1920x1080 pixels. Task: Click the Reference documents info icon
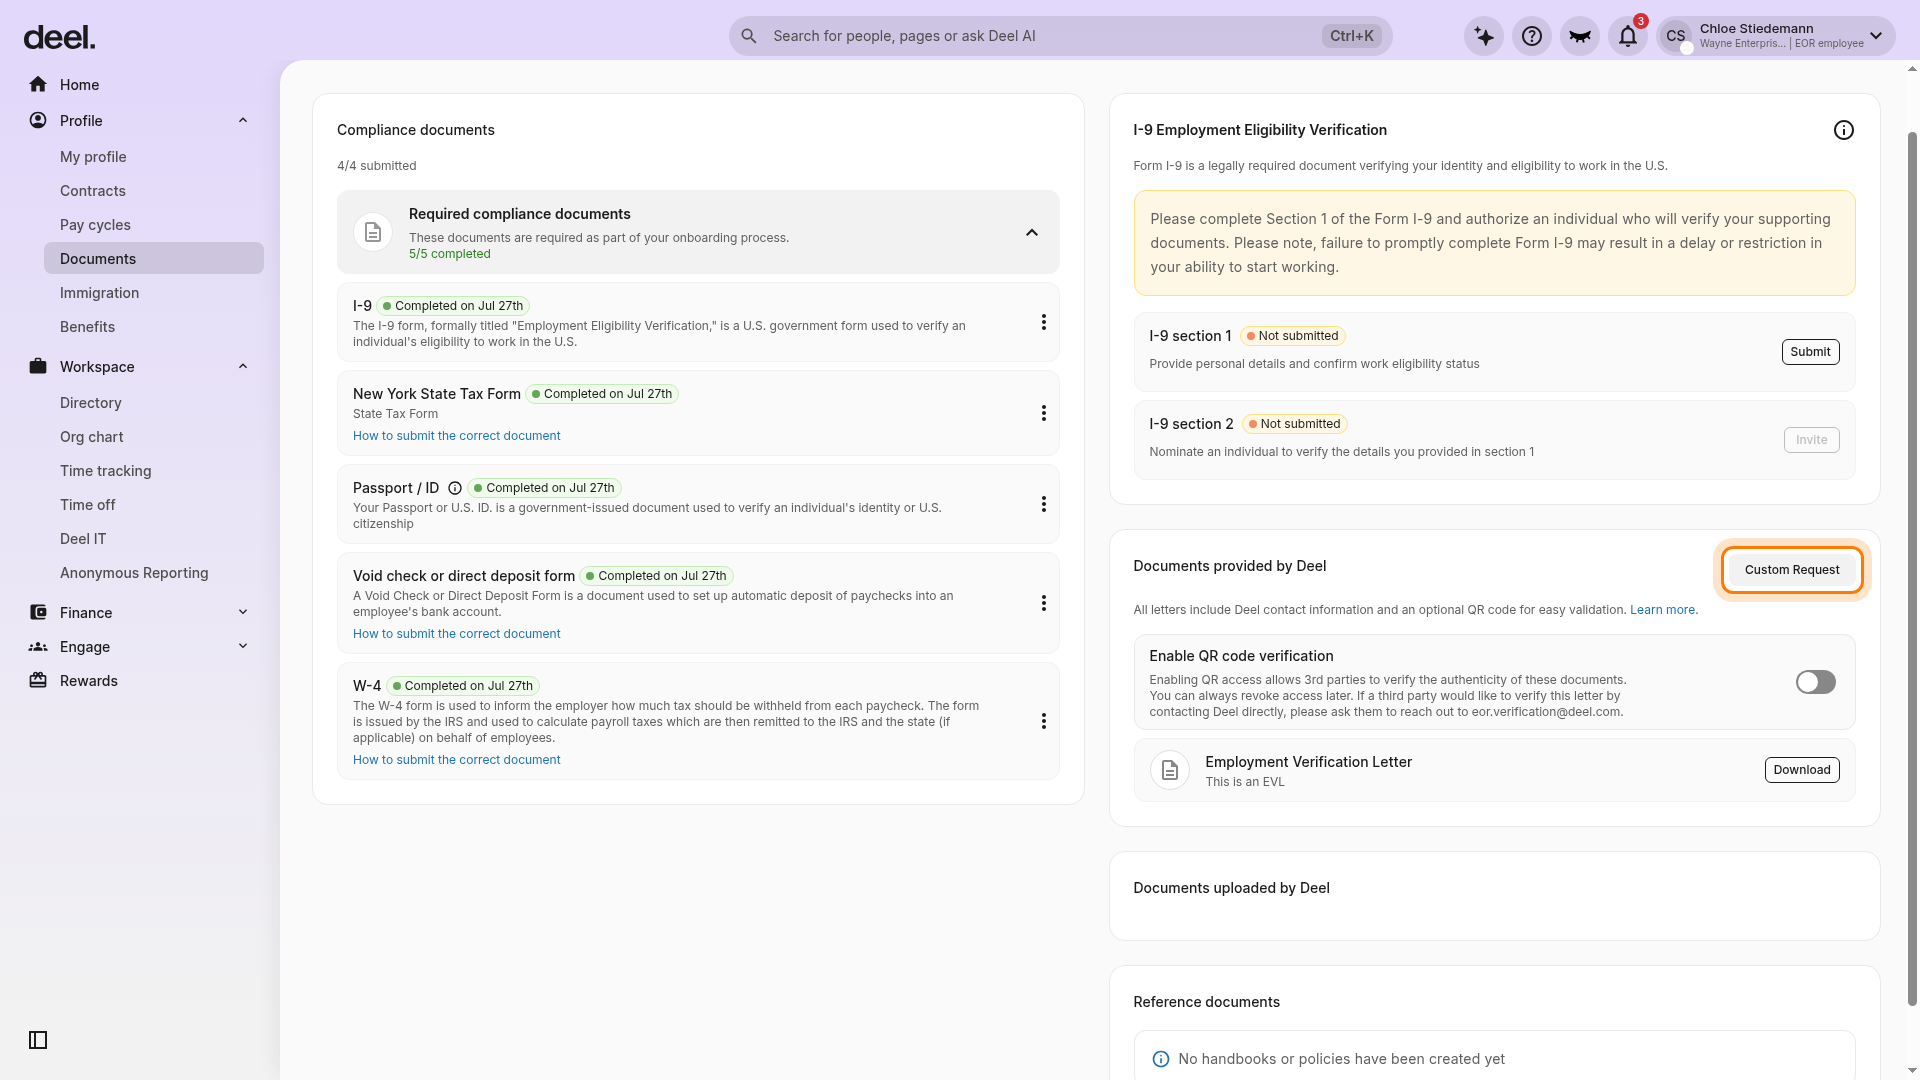coord(1161,1059)
